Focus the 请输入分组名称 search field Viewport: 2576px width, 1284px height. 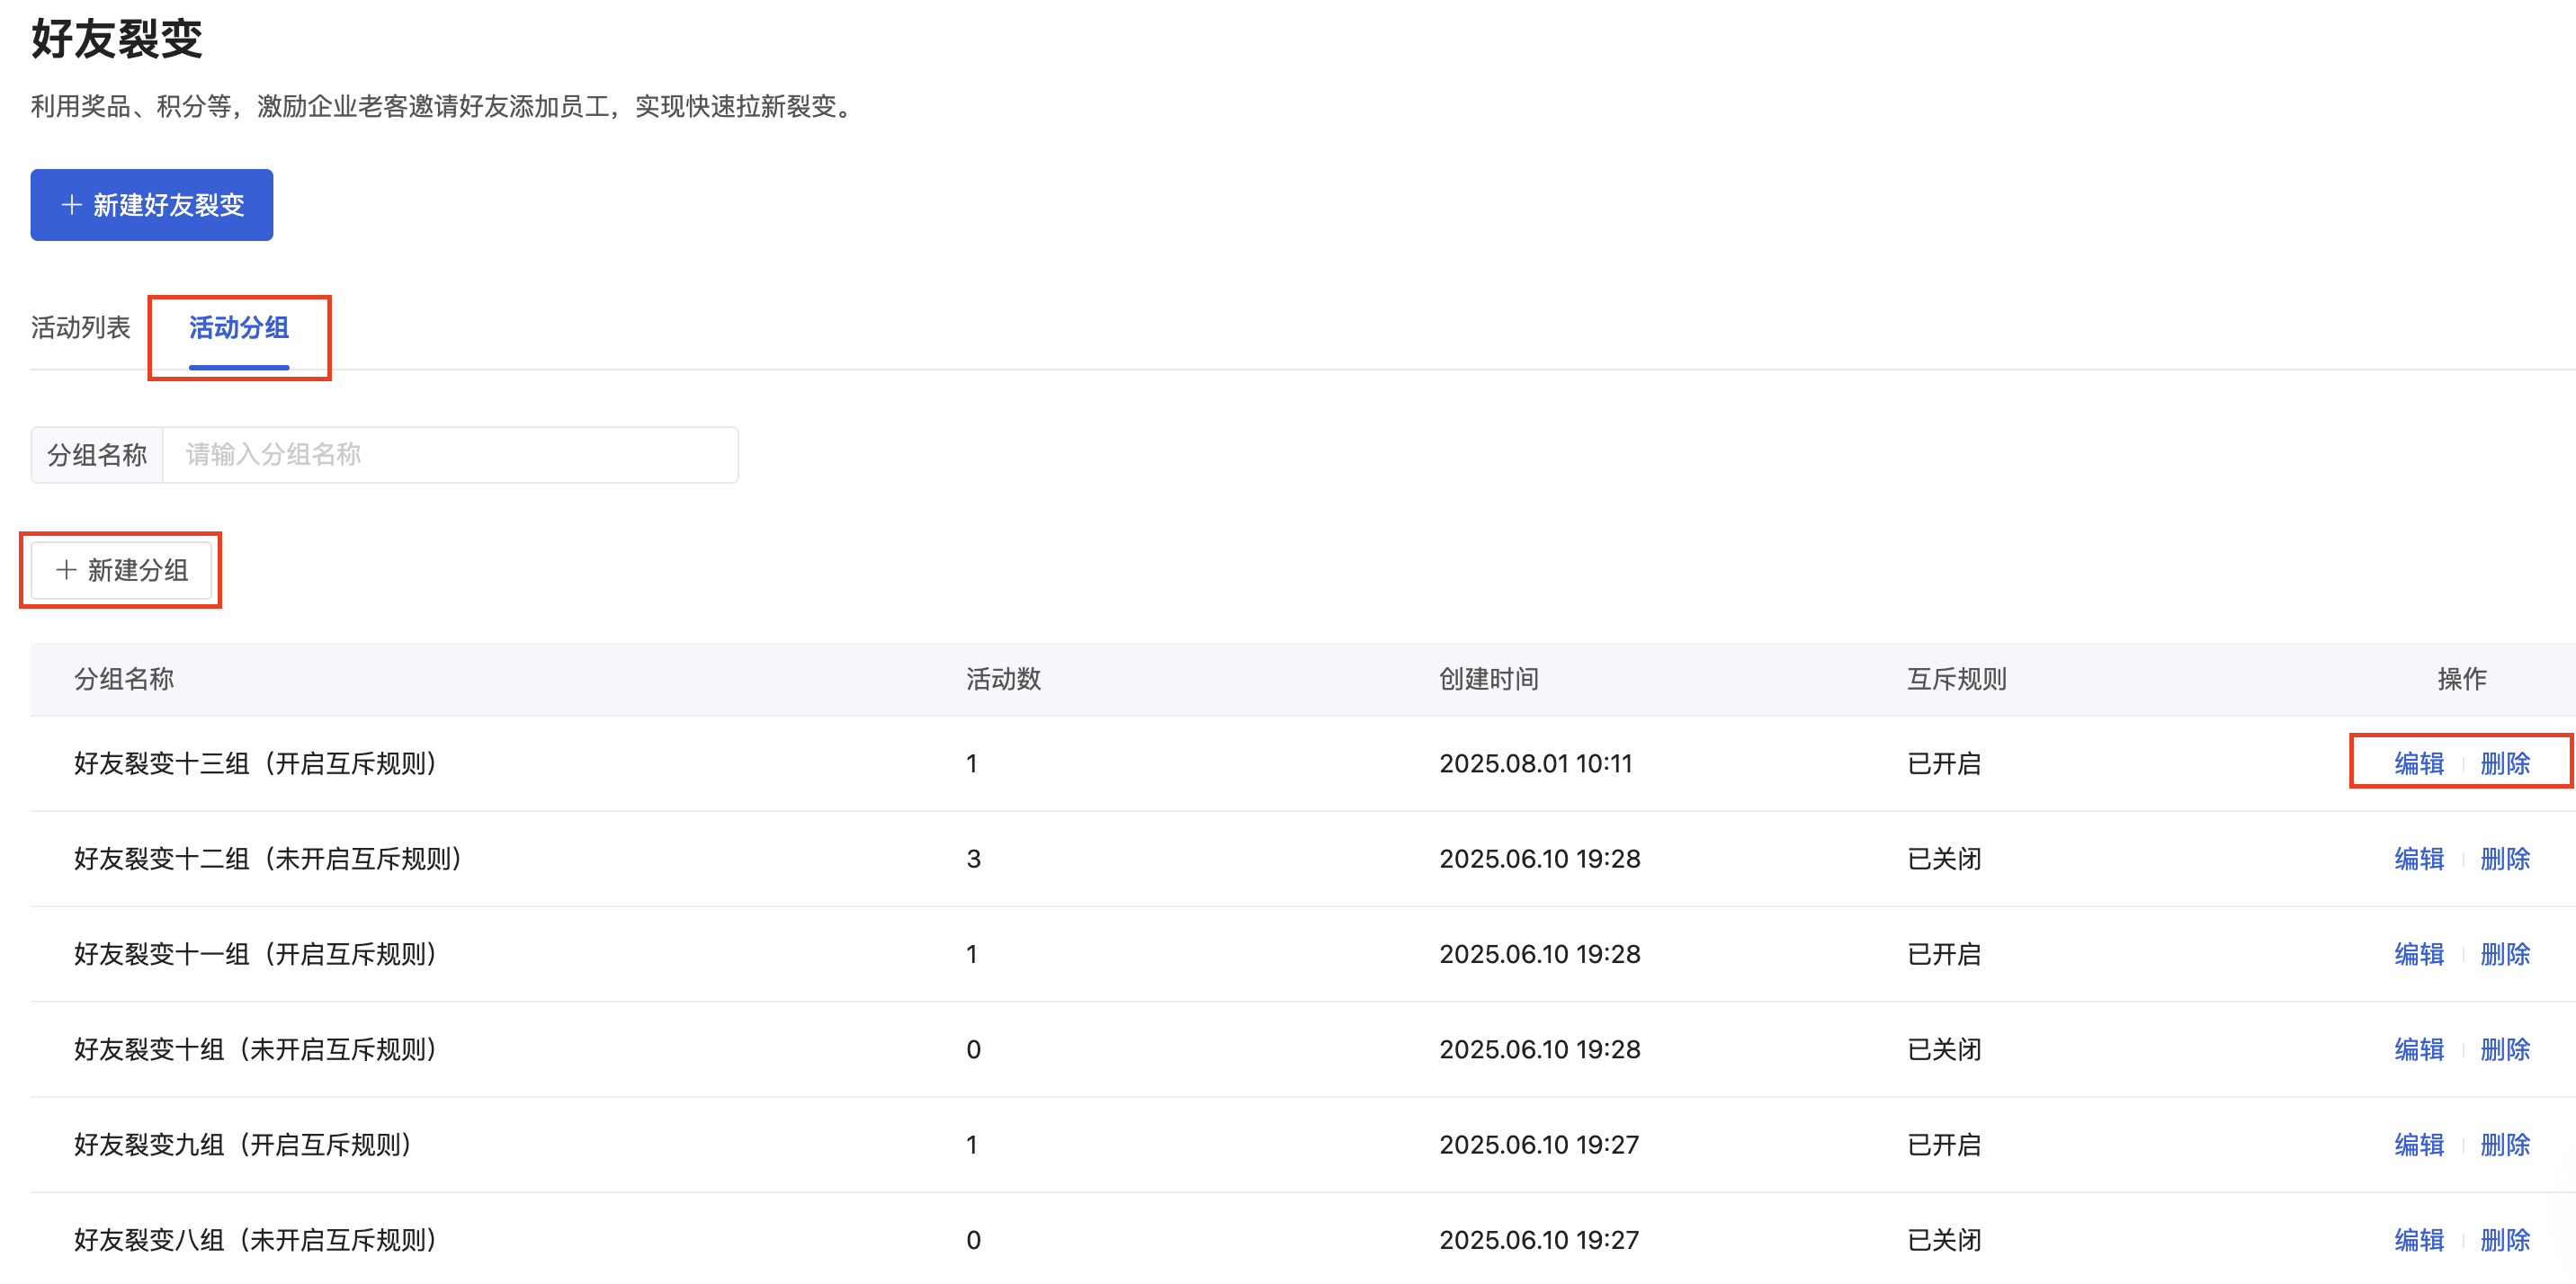(450, 455)
